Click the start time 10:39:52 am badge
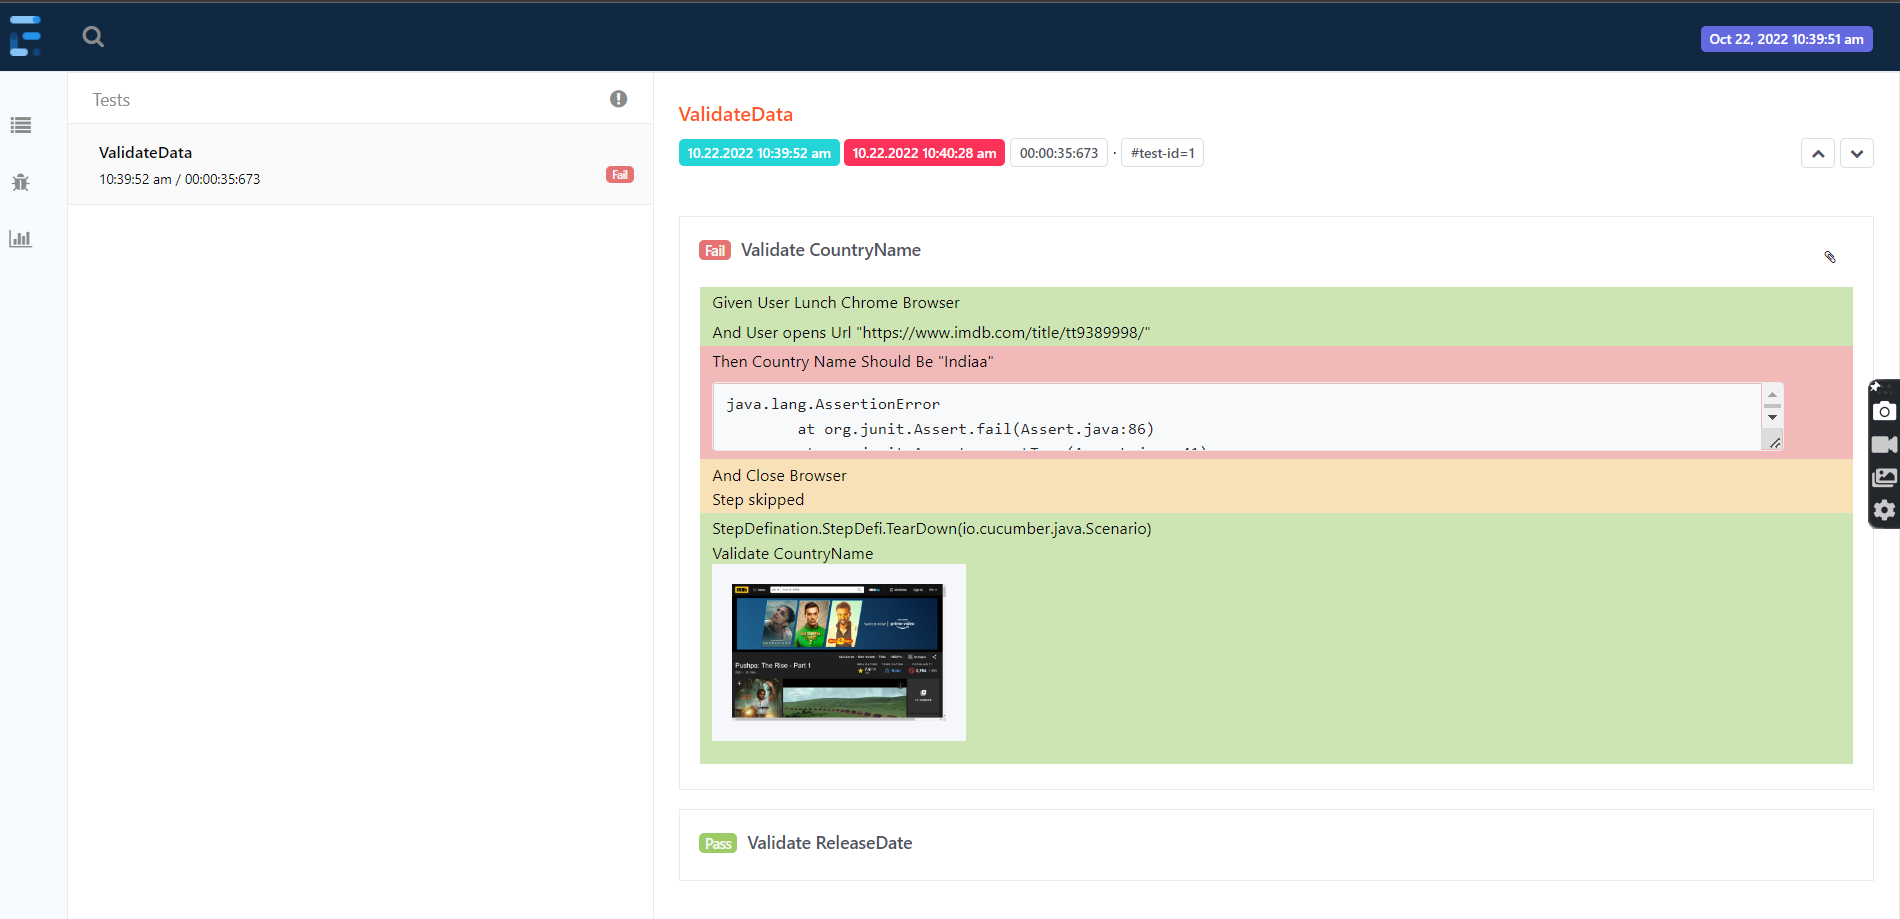 (x=759, y=153)
